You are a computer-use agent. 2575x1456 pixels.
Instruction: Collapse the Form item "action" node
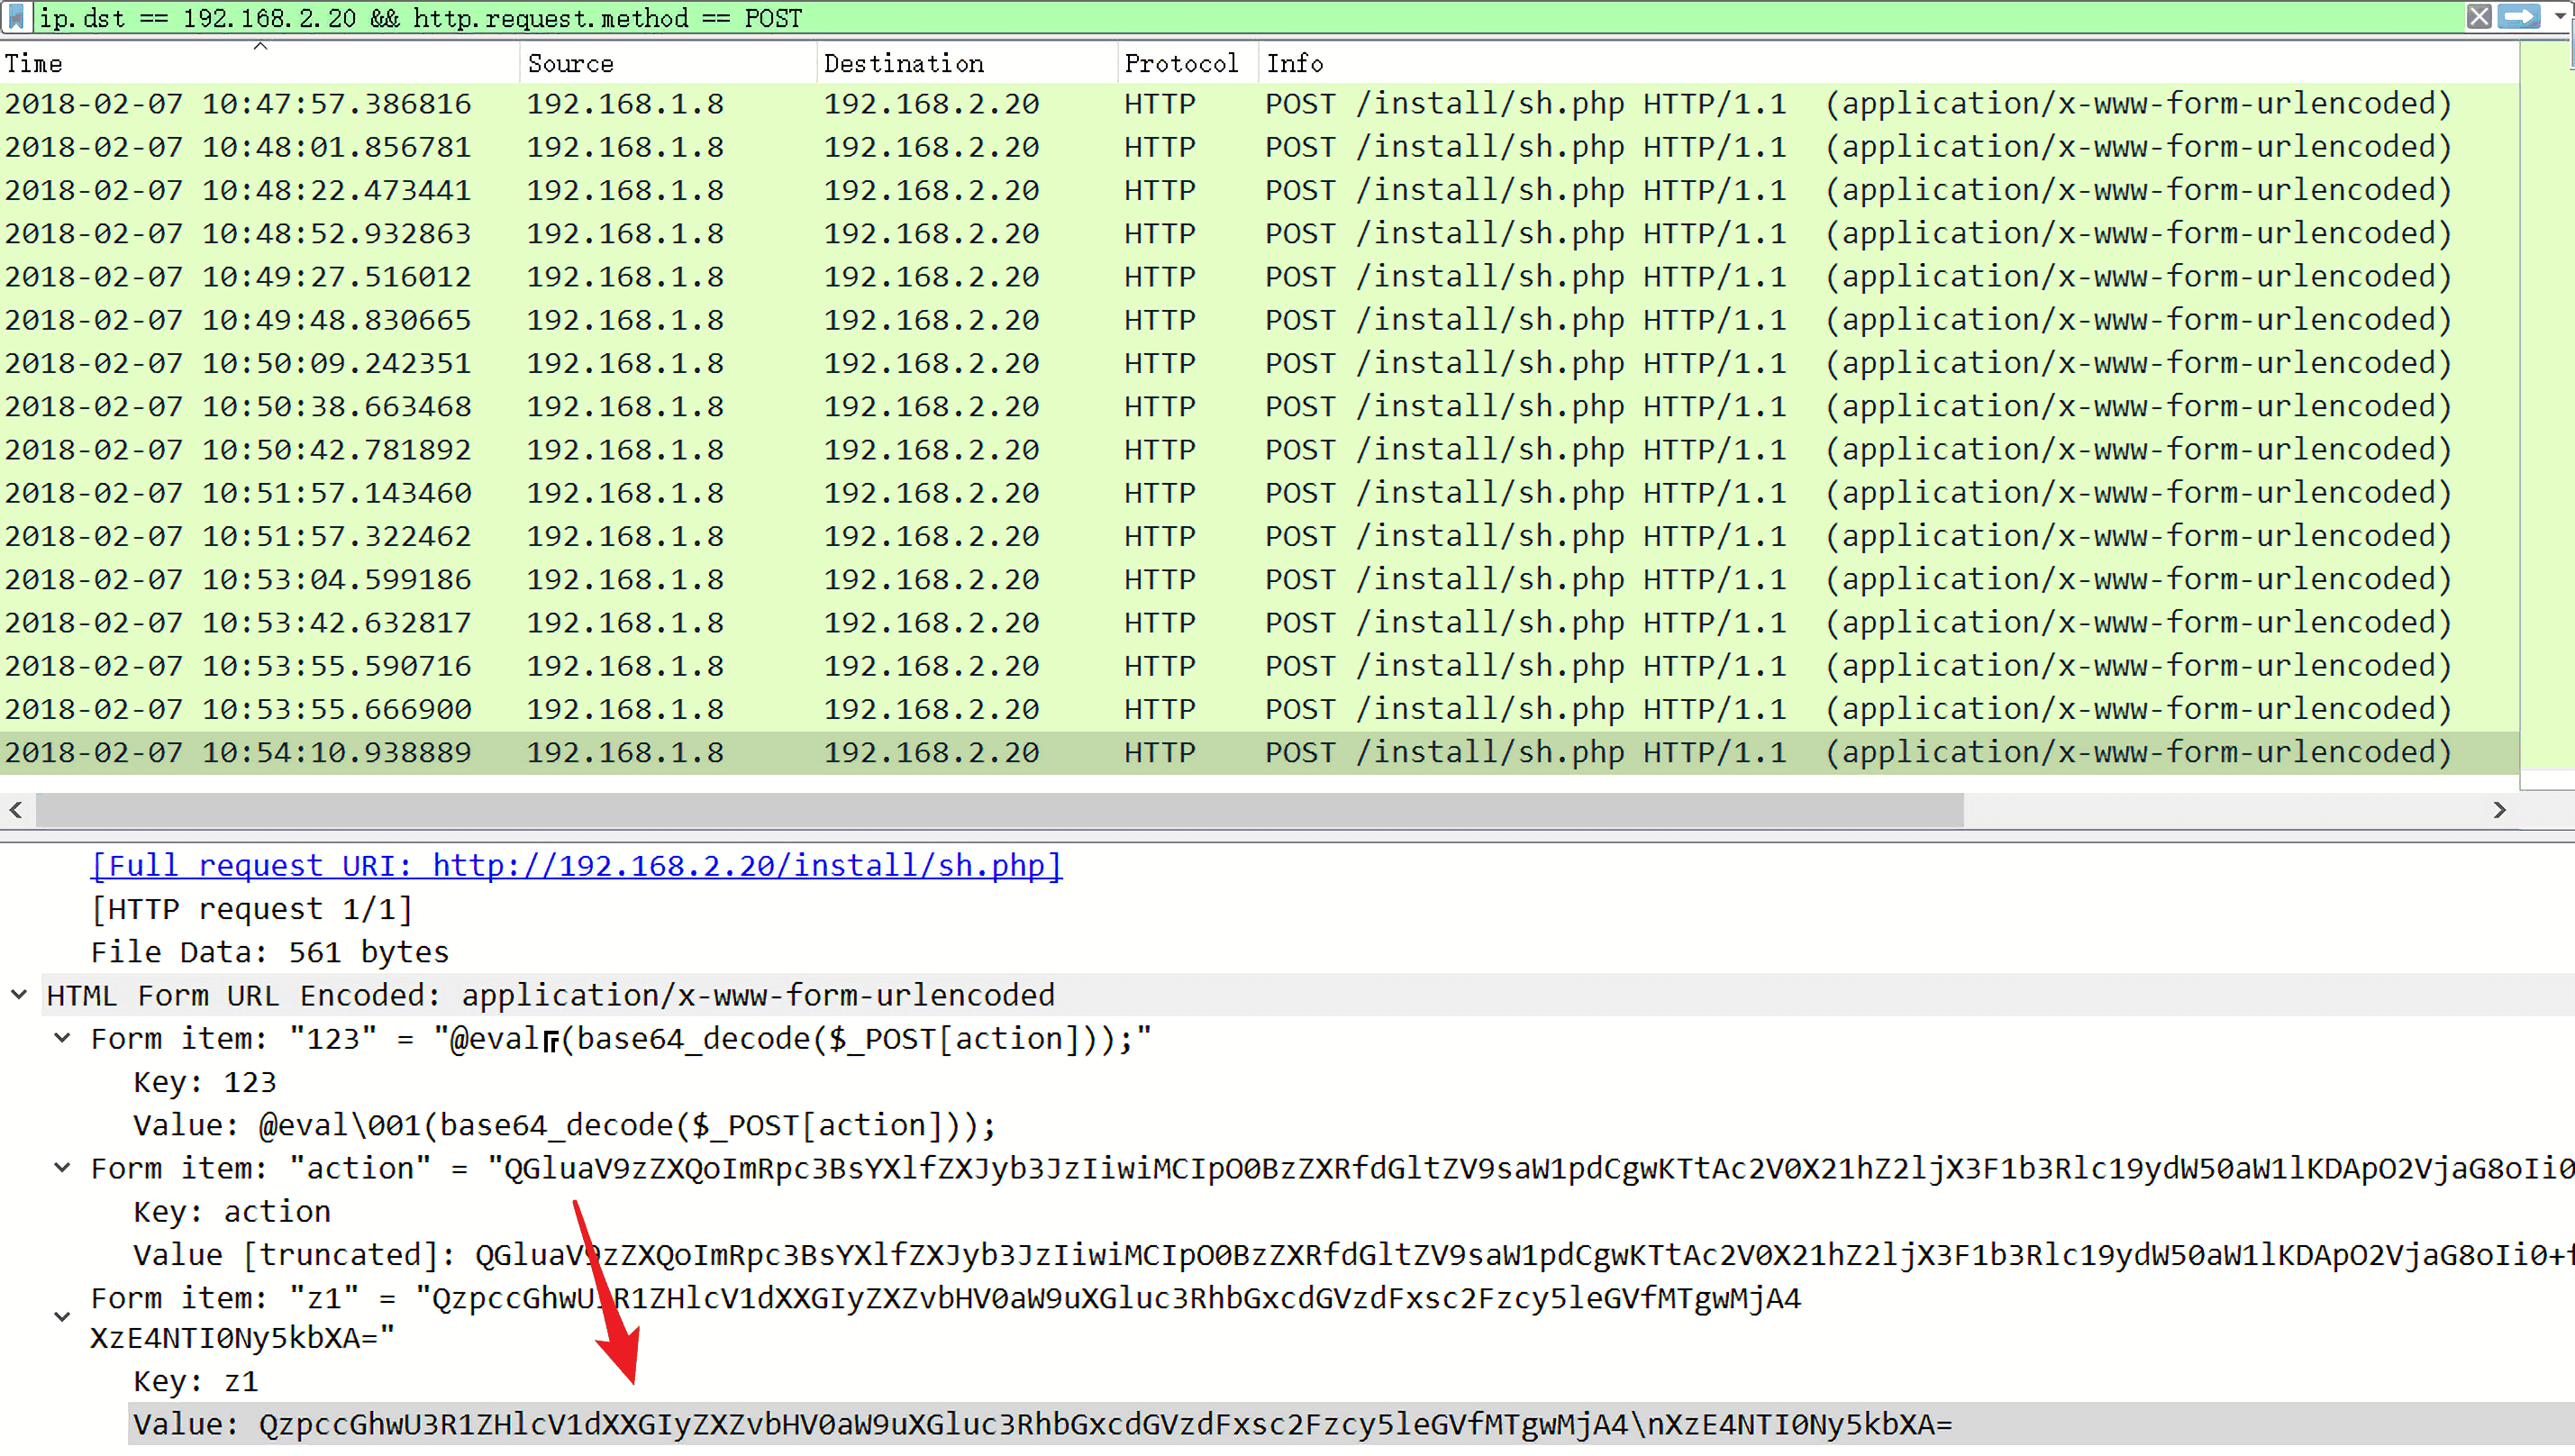pyautogui.click(x=62, y=1168)
